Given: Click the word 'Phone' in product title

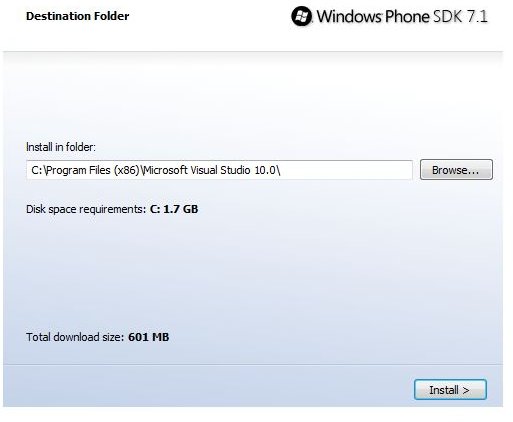Looking at the screenshot, I should coord(407,16).
